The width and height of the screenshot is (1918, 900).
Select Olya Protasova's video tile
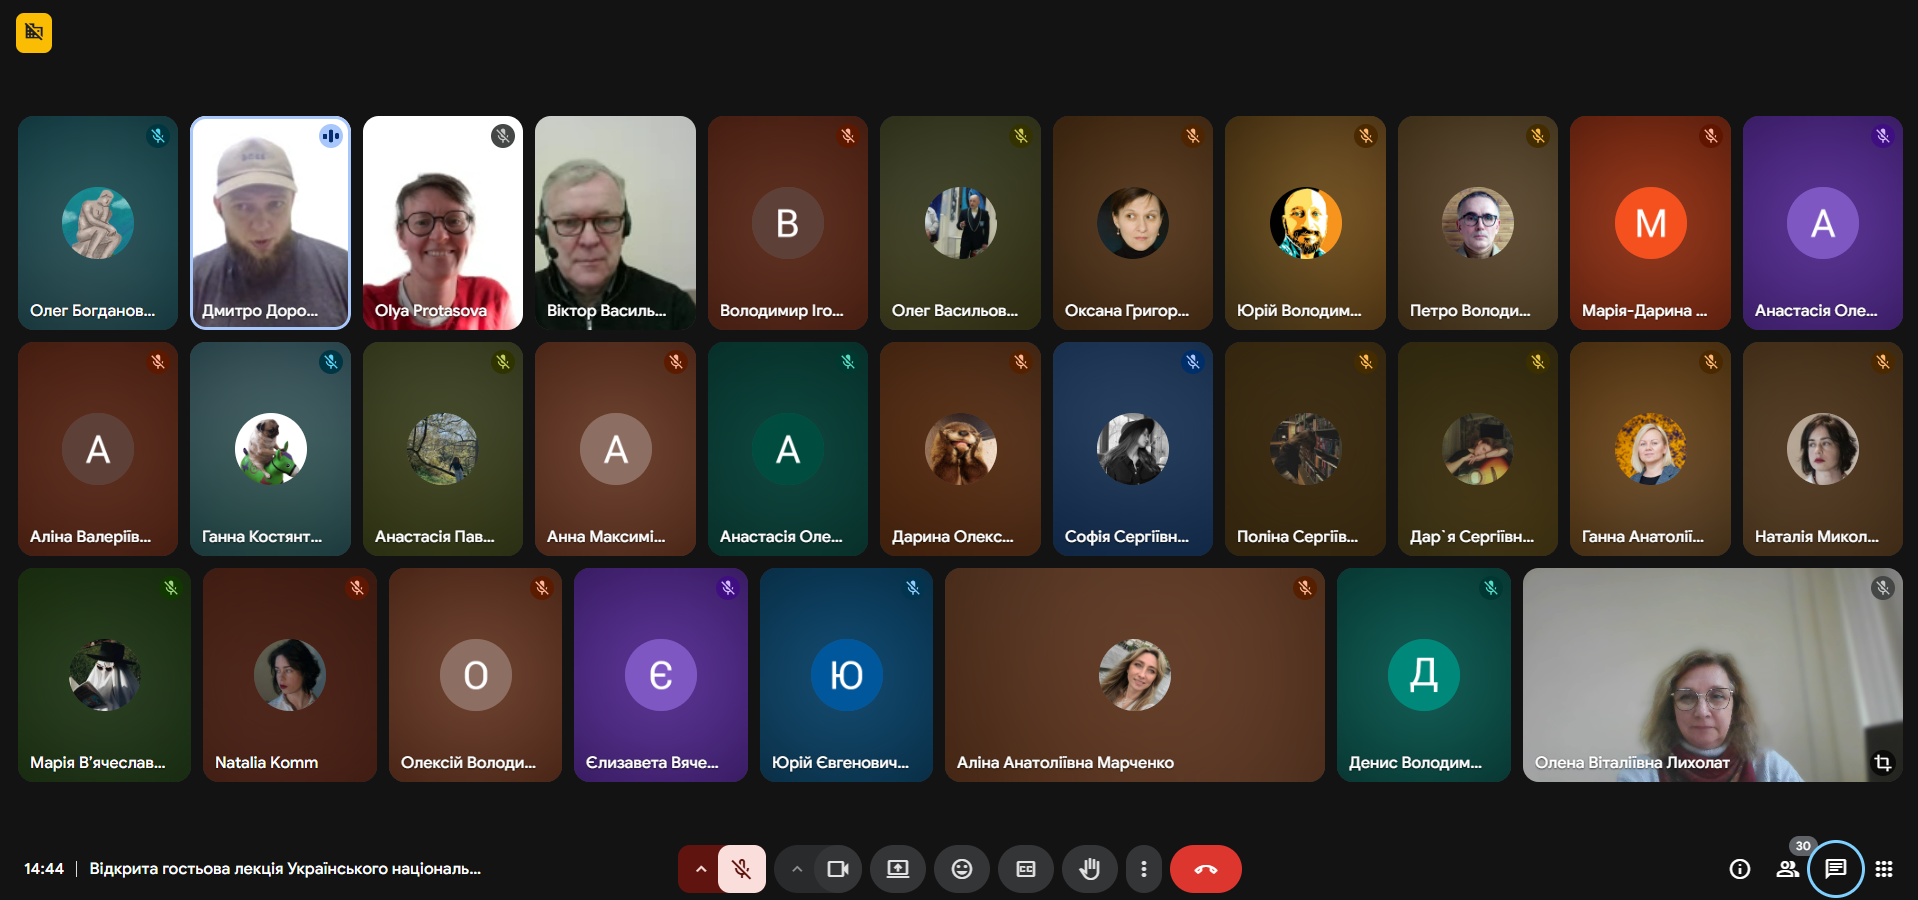pos(442,223)
